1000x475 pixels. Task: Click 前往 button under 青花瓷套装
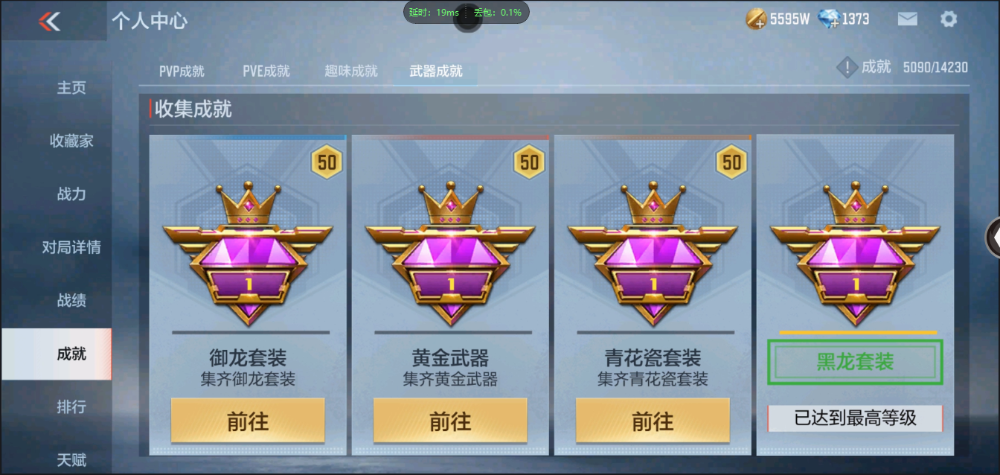[652, 421]
